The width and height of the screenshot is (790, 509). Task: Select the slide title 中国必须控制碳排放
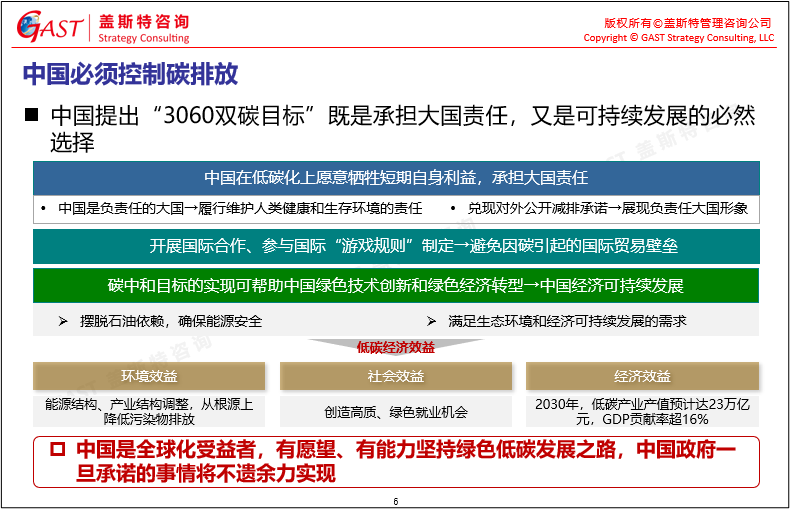130,75
